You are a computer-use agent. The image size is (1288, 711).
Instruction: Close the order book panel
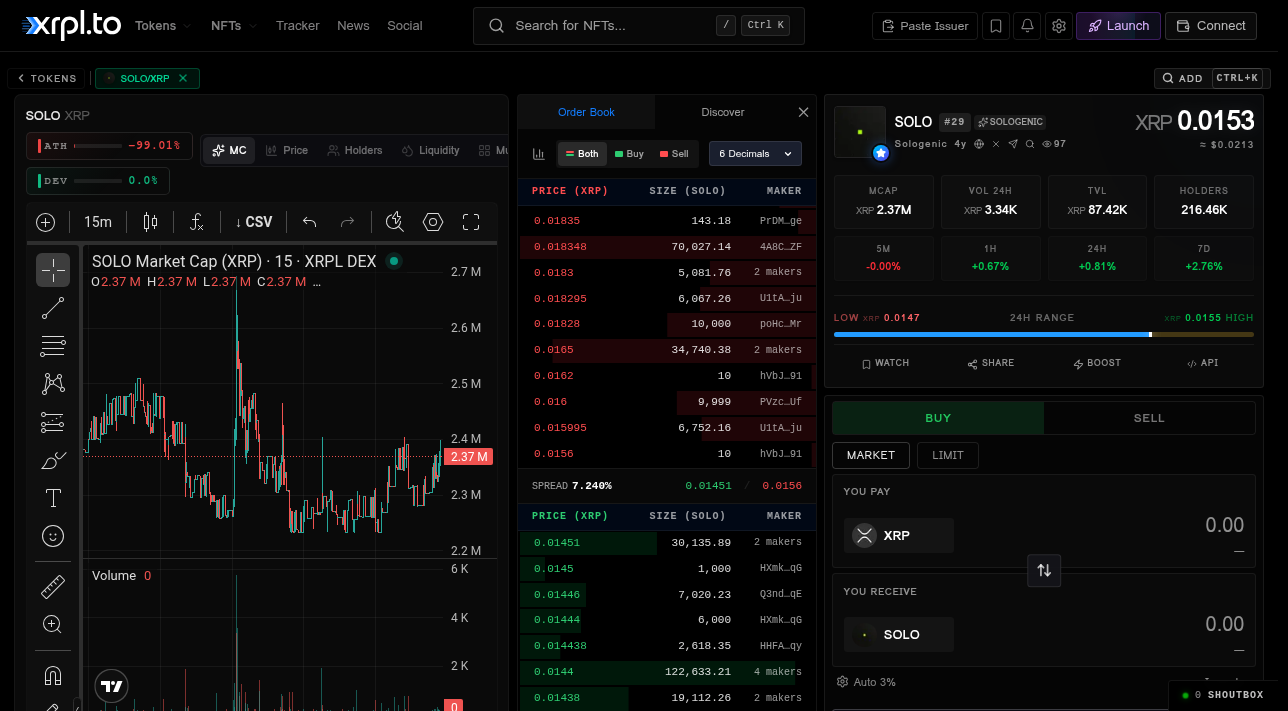803,112
